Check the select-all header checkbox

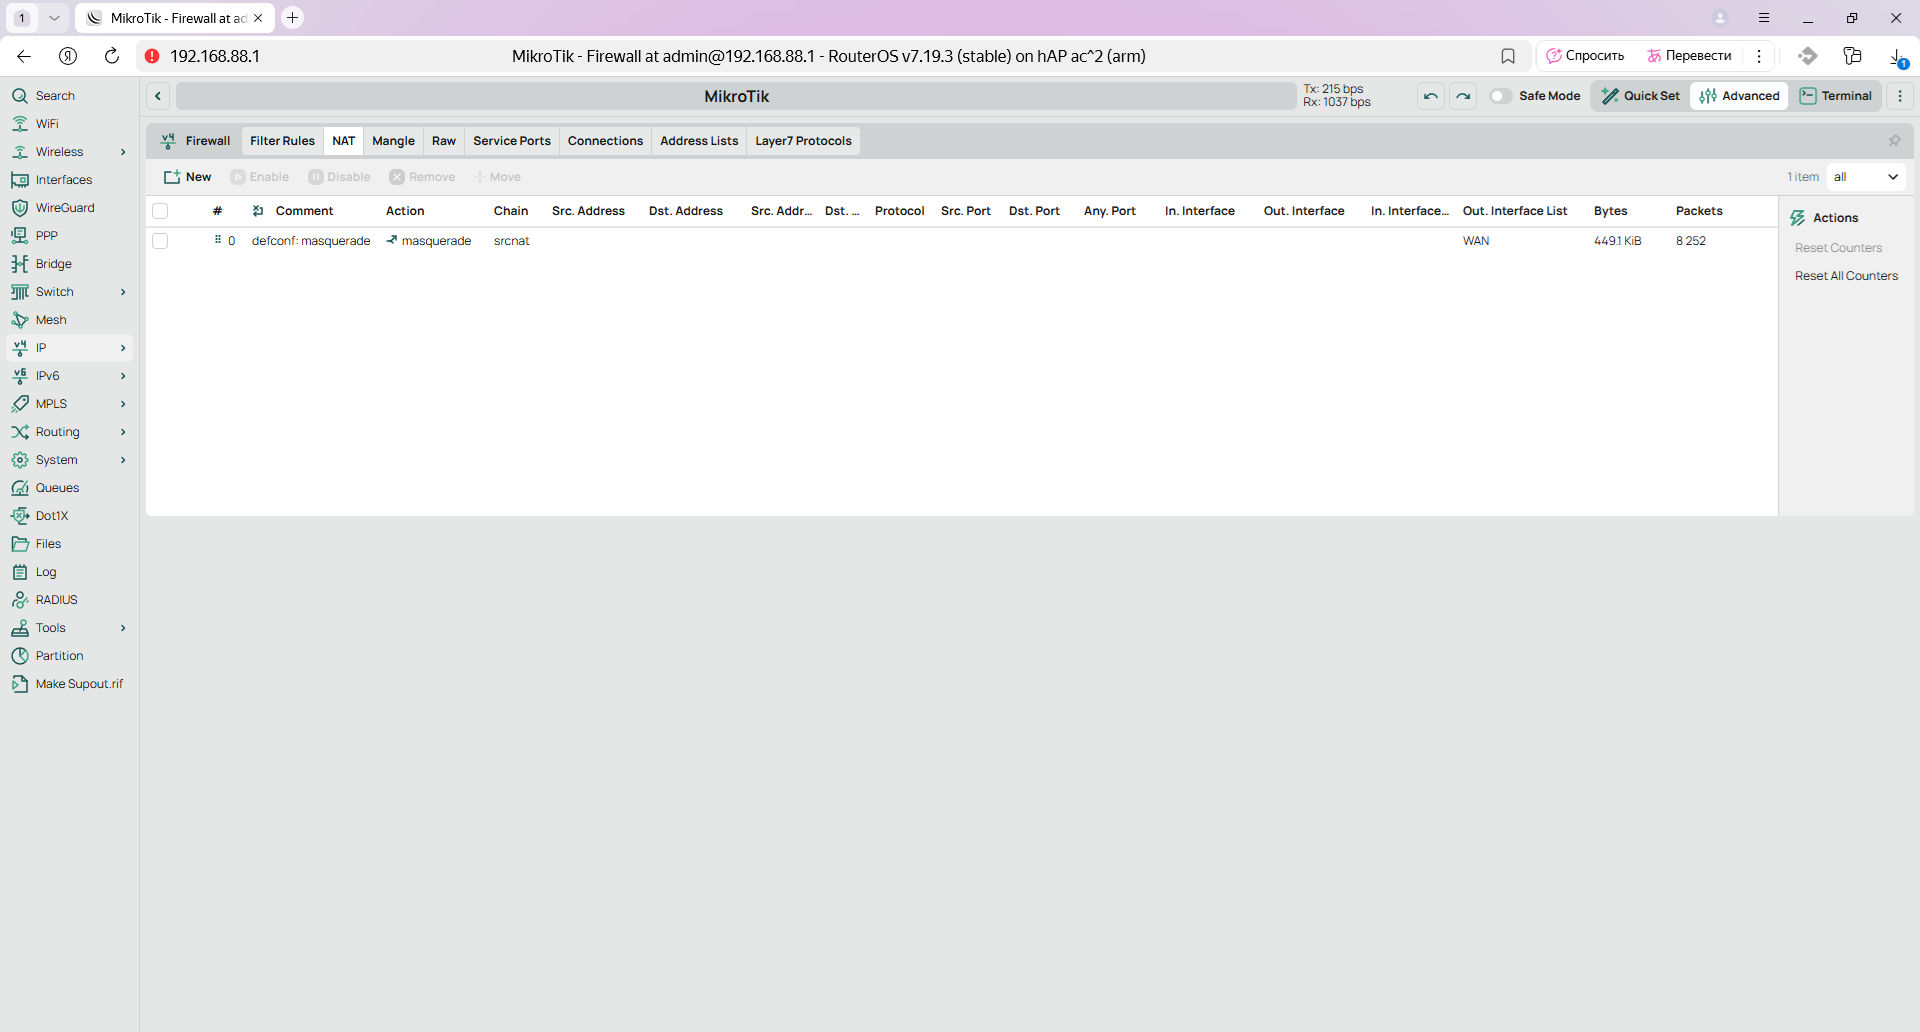pos(160,211)
